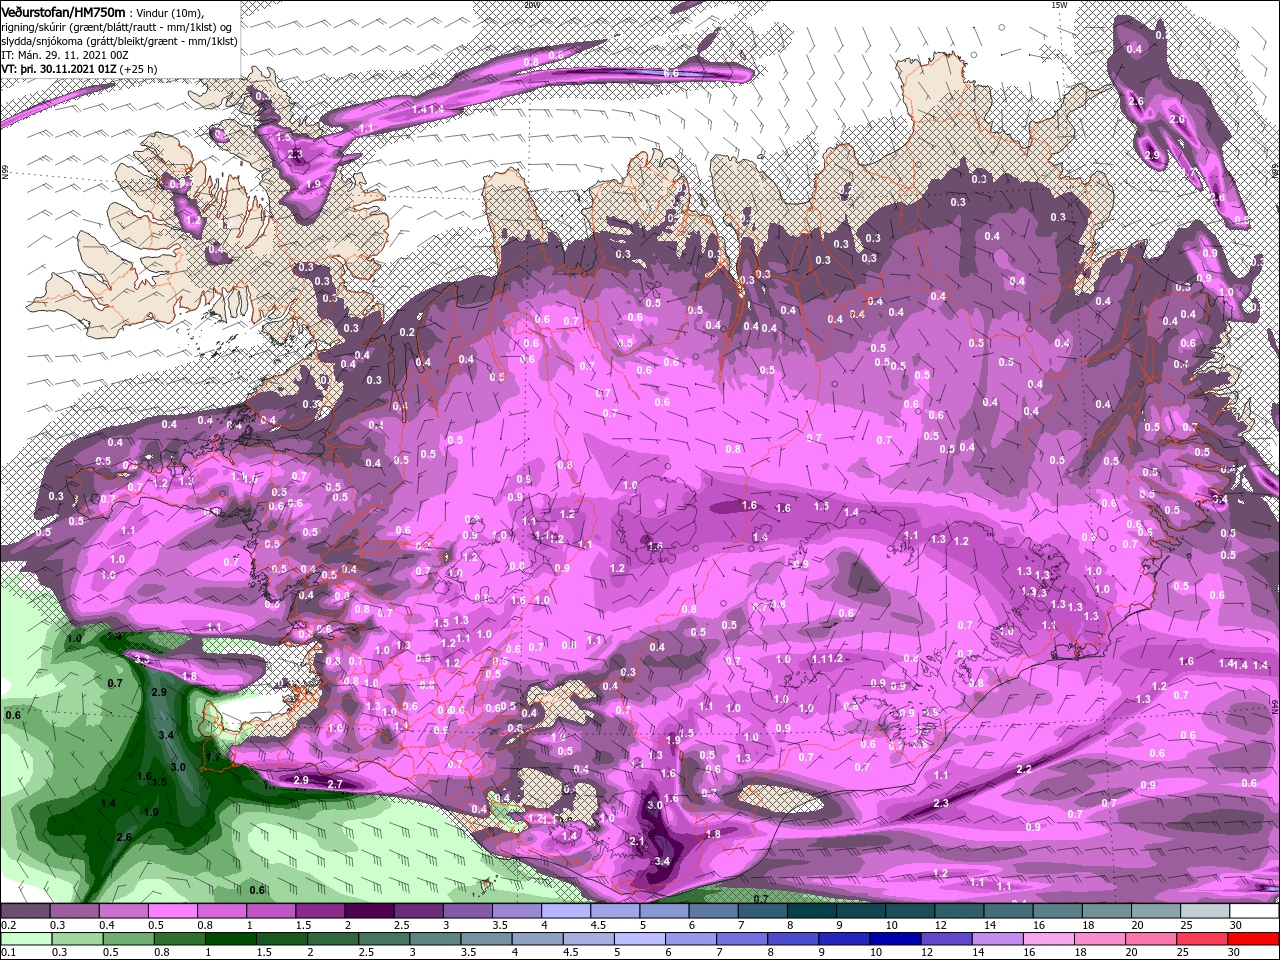This screenshot has width=1280, height=960.
Task: Click the 2.1 precipitation value on the map
Action: pos(638,841)
